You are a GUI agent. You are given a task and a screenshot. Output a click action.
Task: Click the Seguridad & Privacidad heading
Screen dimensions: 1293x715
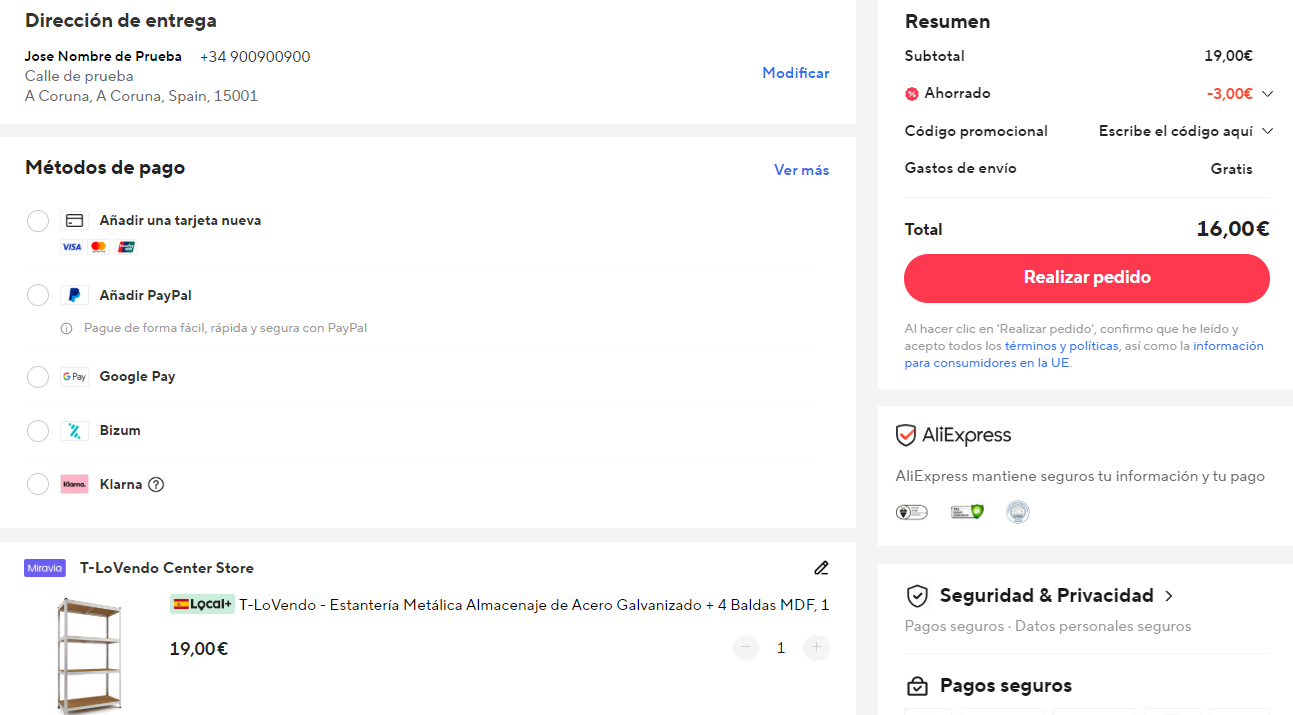[1047, 596]
